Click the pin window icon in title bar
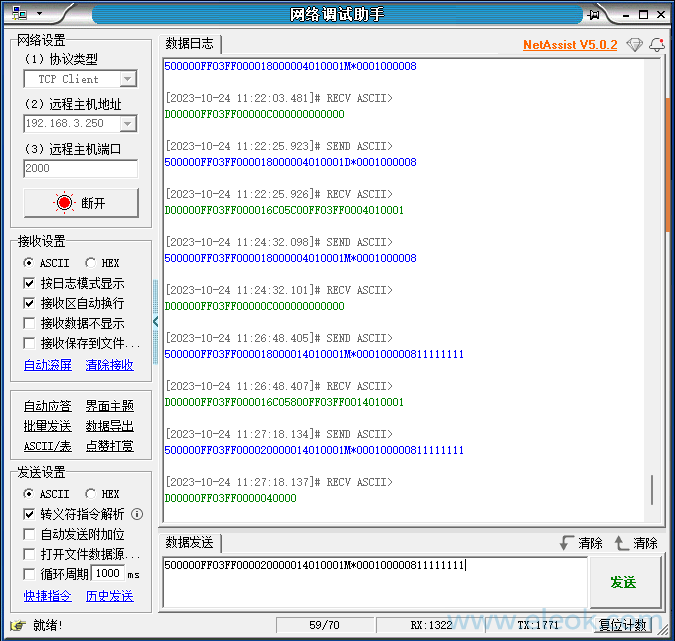 (x=594, y=14)
